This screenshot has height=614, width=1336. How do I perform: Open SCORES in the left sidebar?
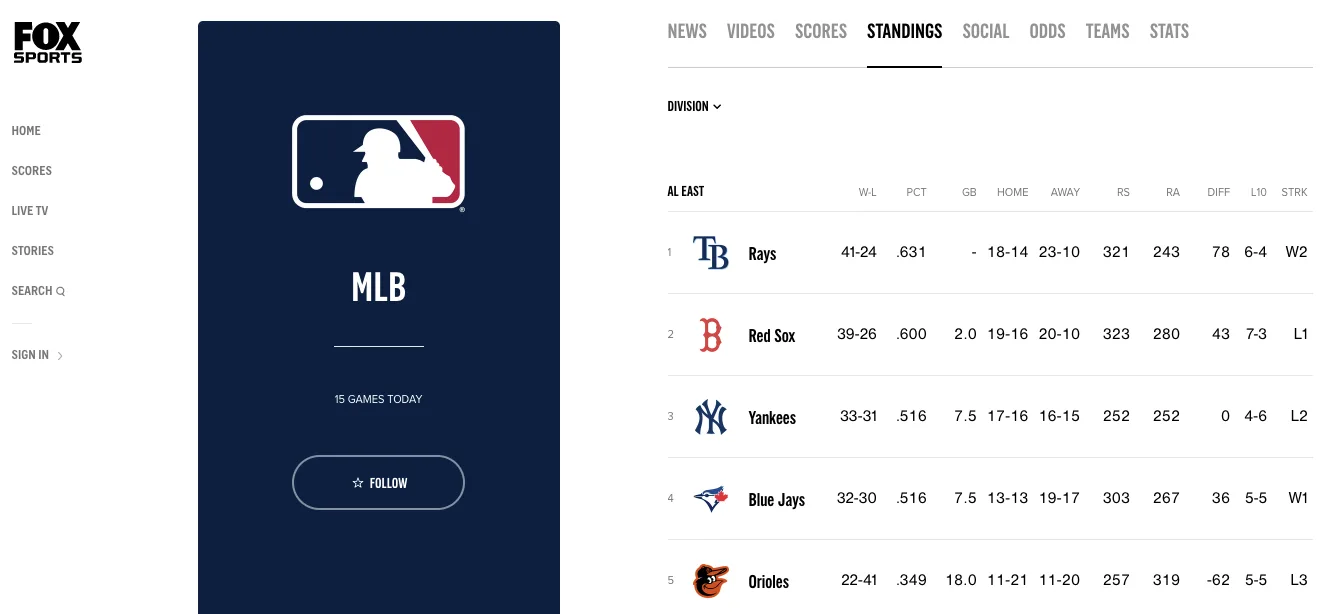32,171
